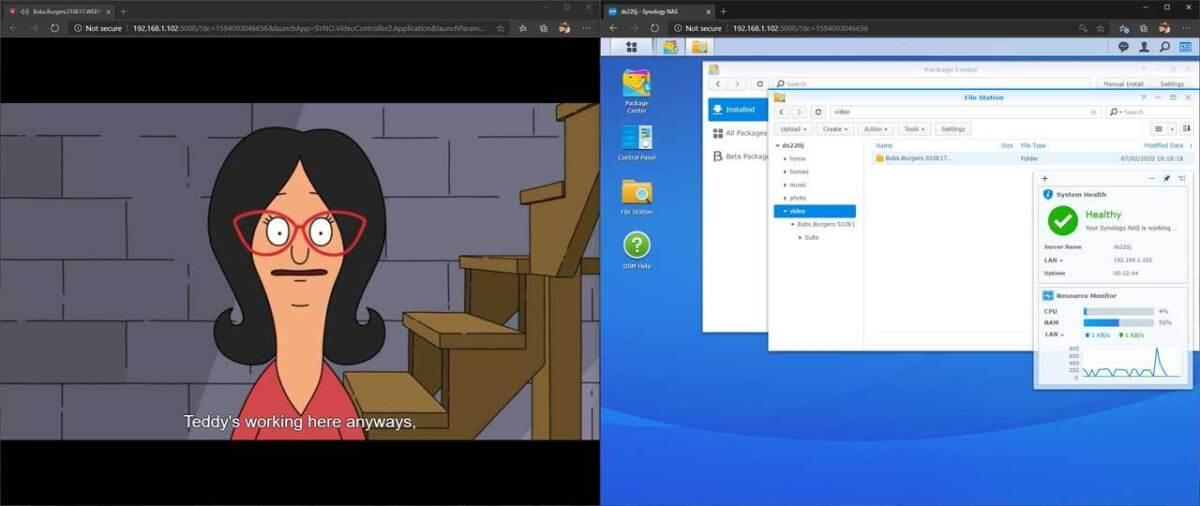The width and height of the screenshot is (1200, 506).
Task: Collapse the video folder tree node
Action: coord(785,211)
